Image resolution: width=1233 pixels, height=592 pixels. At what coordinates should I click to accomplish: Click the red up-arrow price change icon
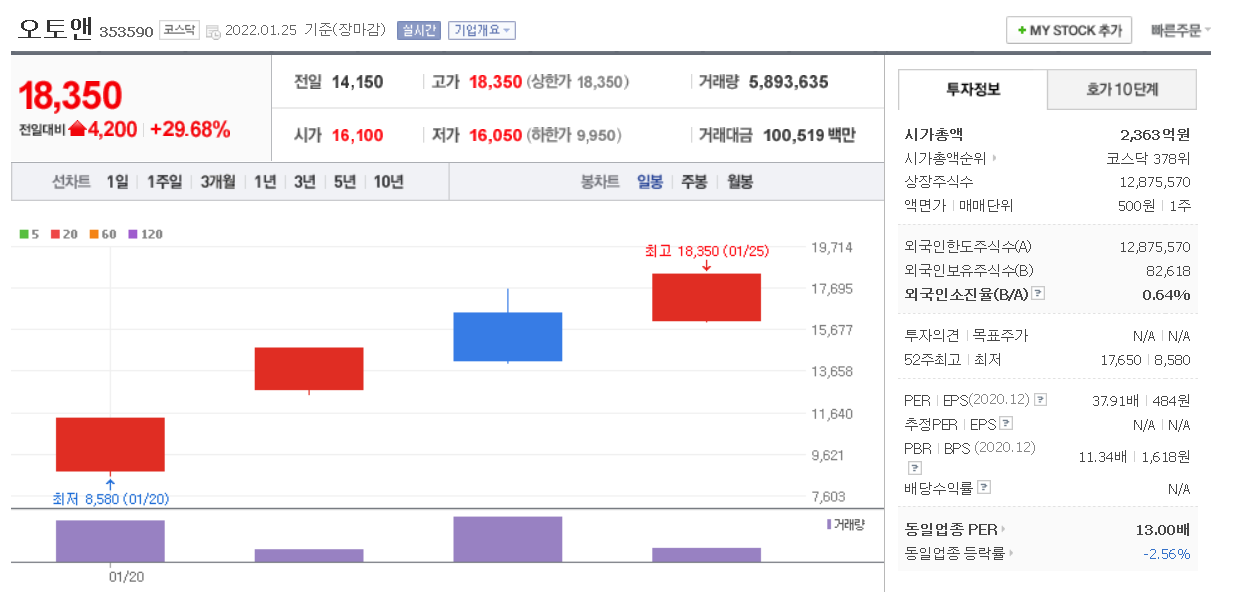[77, 129]
